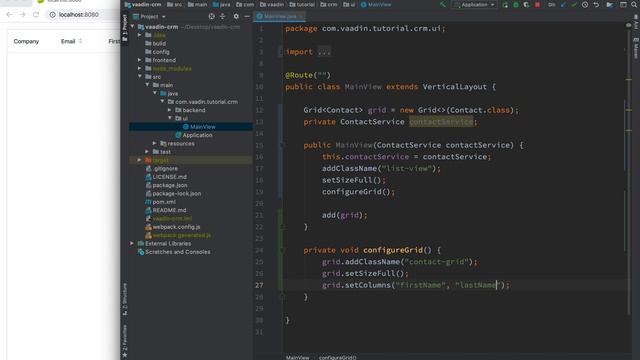640x360 pixels.
Task: Open the Application run configuration dropdown
Action: 474,4
